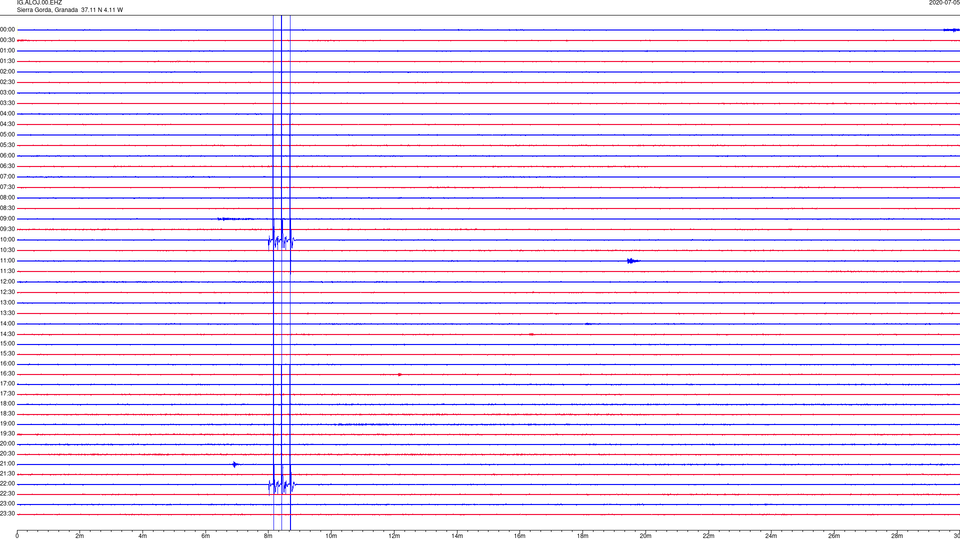
Task: Click the burst at the end of the 00:00 trace
Action: click(x=951, y=29)
